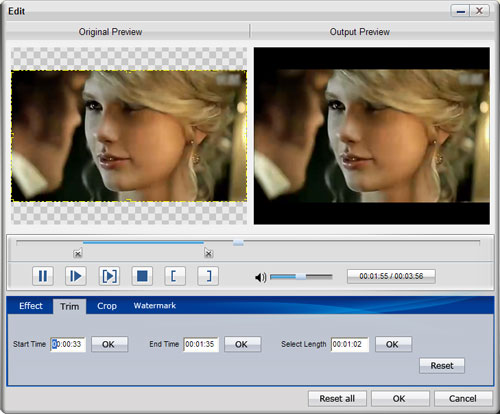This screenshot has width=500, height=414.
Task: Click the trim start scissor marker
Action: (x=78, y=253)
